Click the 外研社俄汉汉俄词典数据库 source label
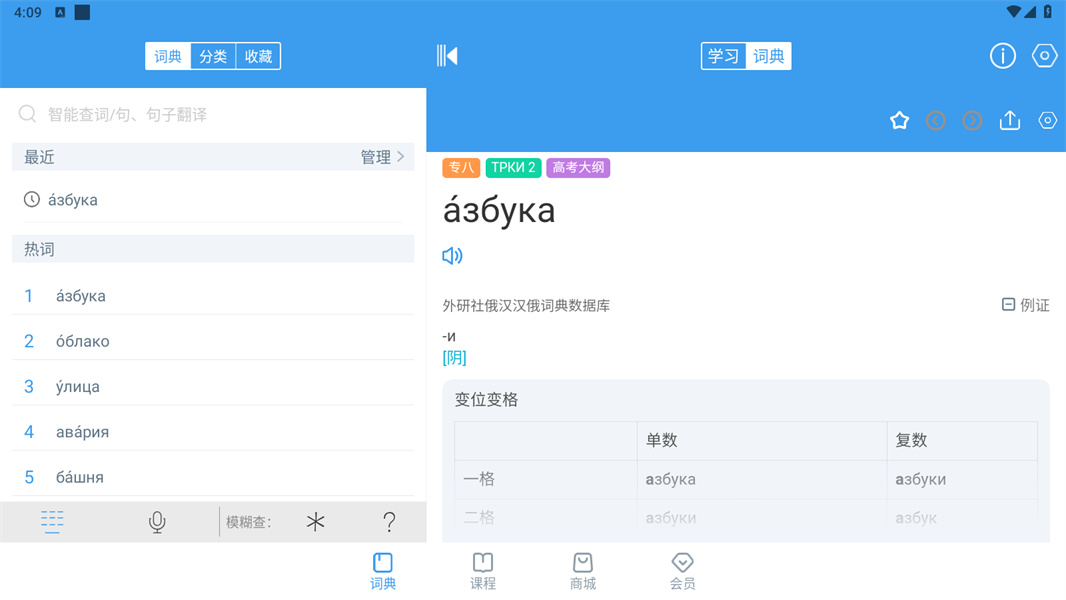 coord(526,306)
